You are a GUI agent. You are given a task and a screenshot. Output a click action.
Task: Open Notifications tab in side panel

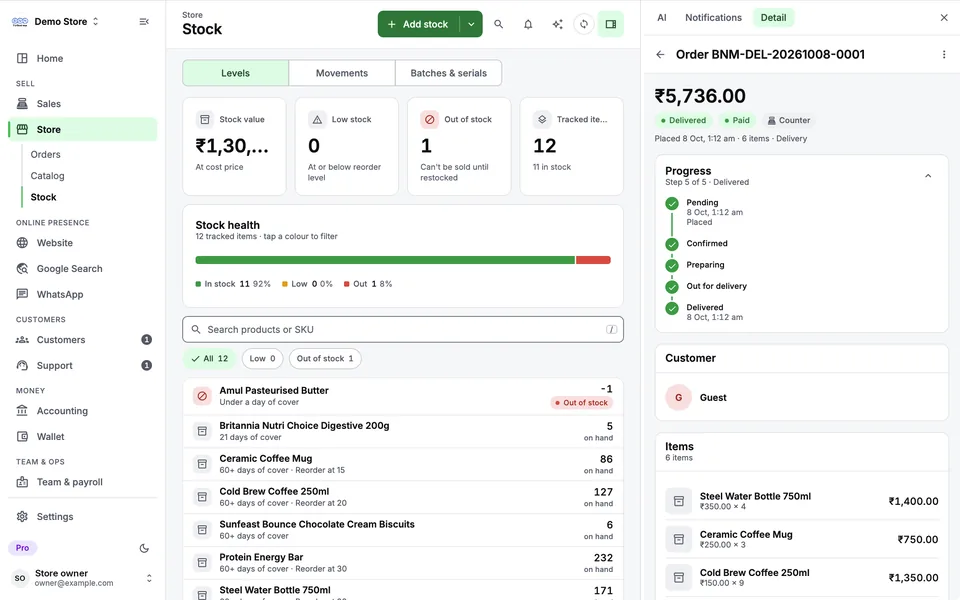(x=713, y=18)
